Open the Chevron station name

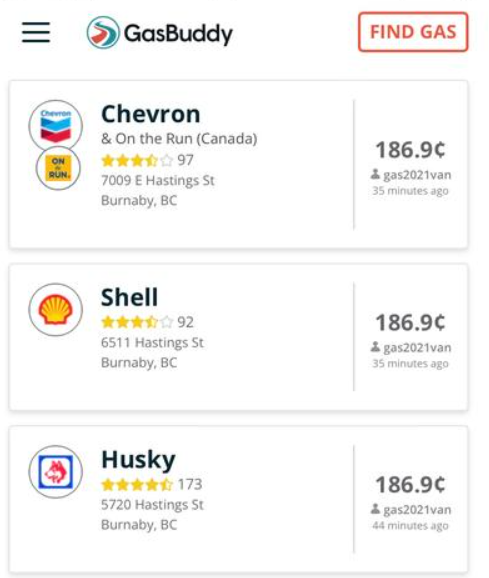[151, 114]
